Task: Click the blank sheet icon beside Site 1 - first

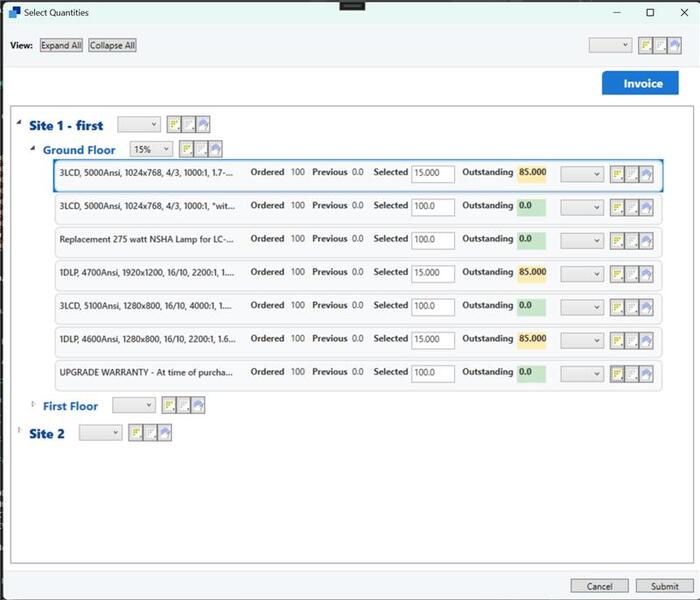Action: (188, 124)
